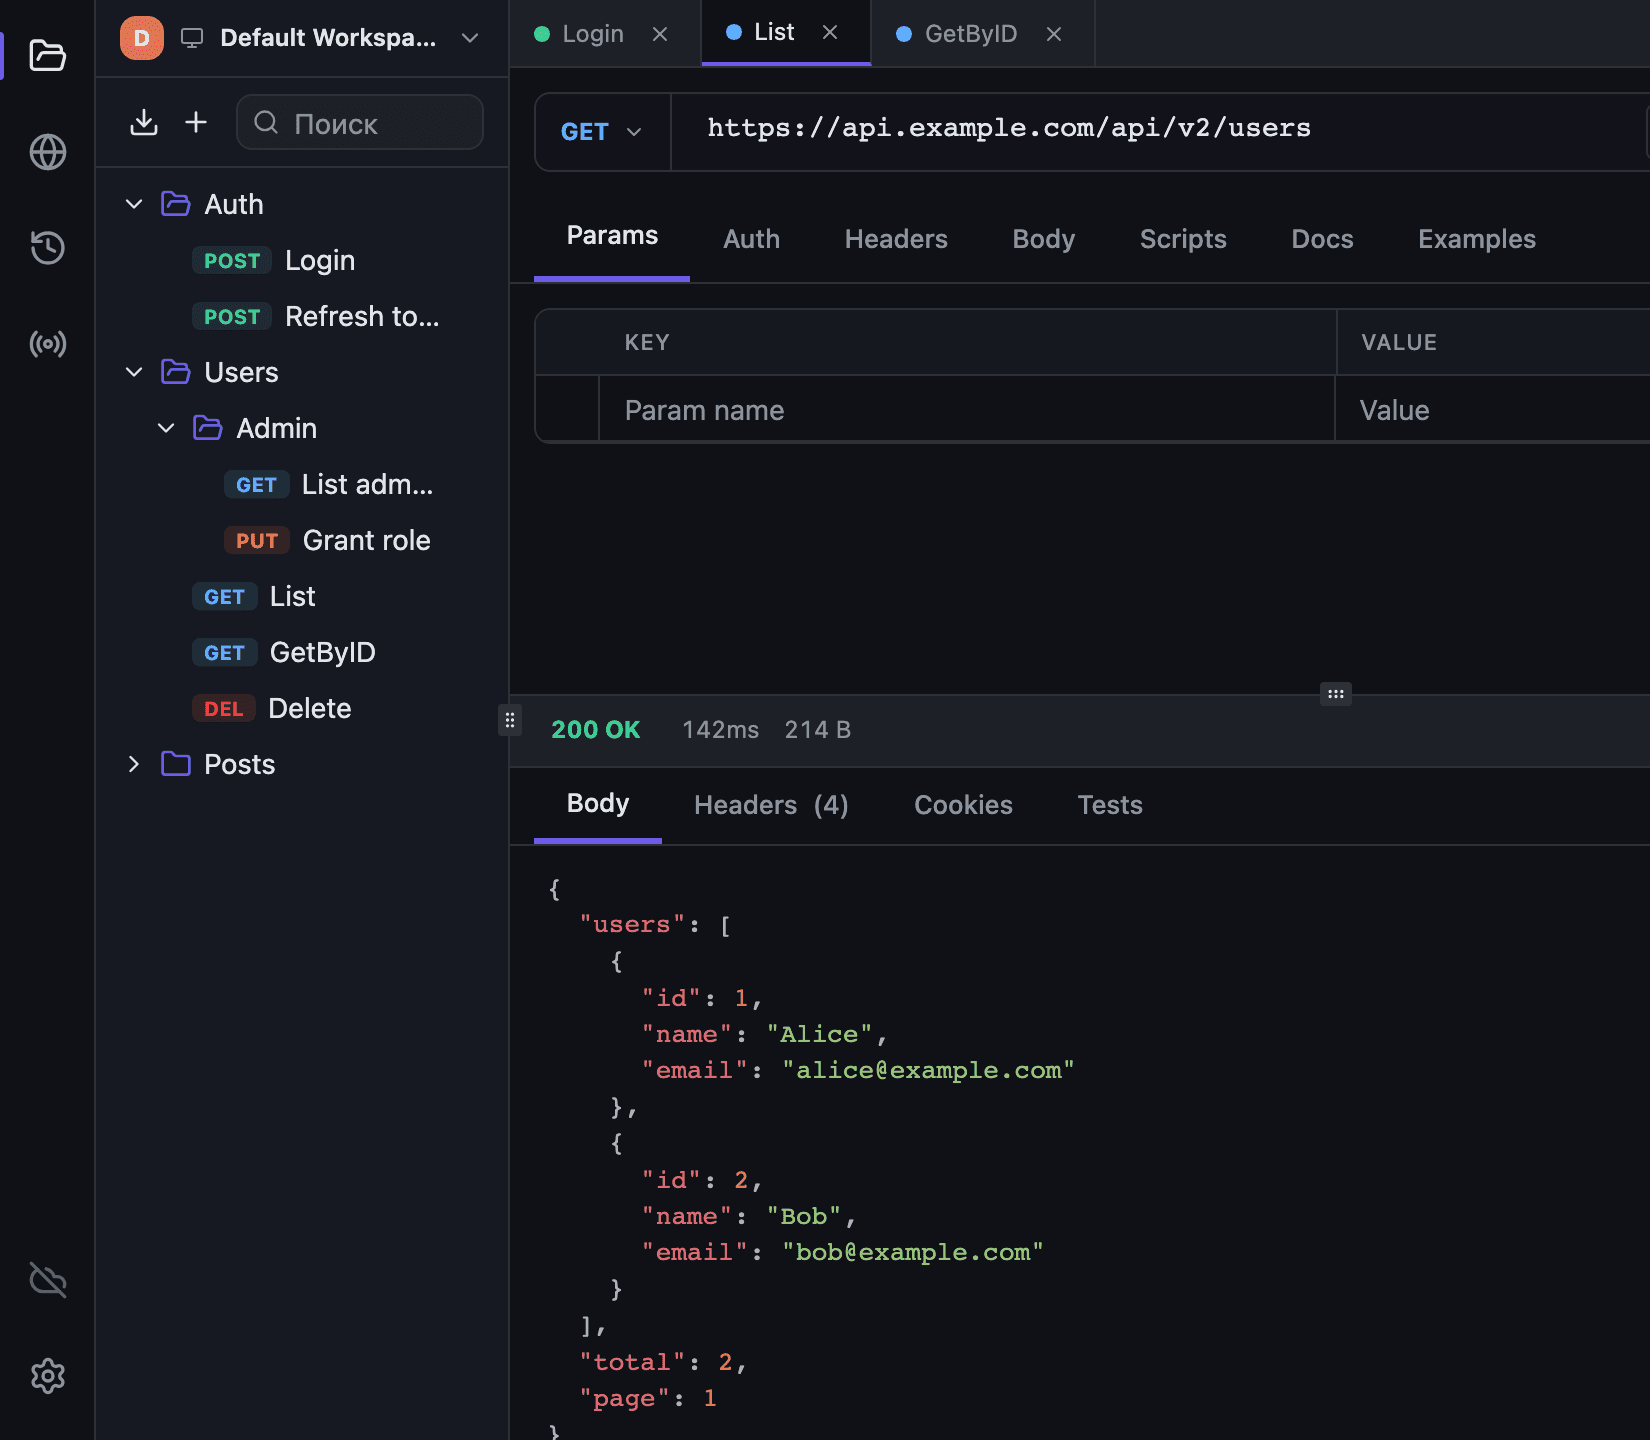The image size is (1650, 1440).
Task: Click the Param name input cell
Action: click(x=966, y=410)
